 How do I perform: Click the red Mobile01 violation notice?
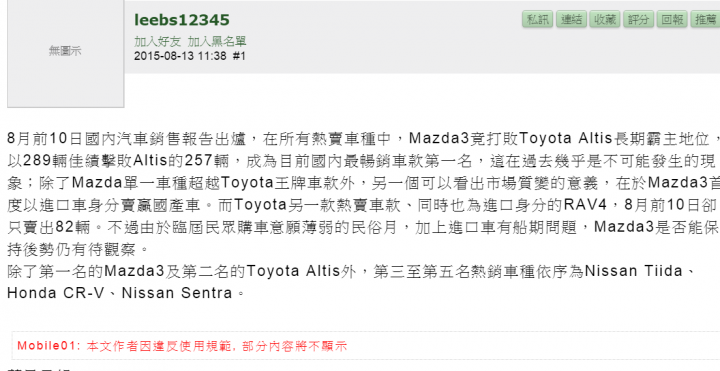click(x=182, y=346)
